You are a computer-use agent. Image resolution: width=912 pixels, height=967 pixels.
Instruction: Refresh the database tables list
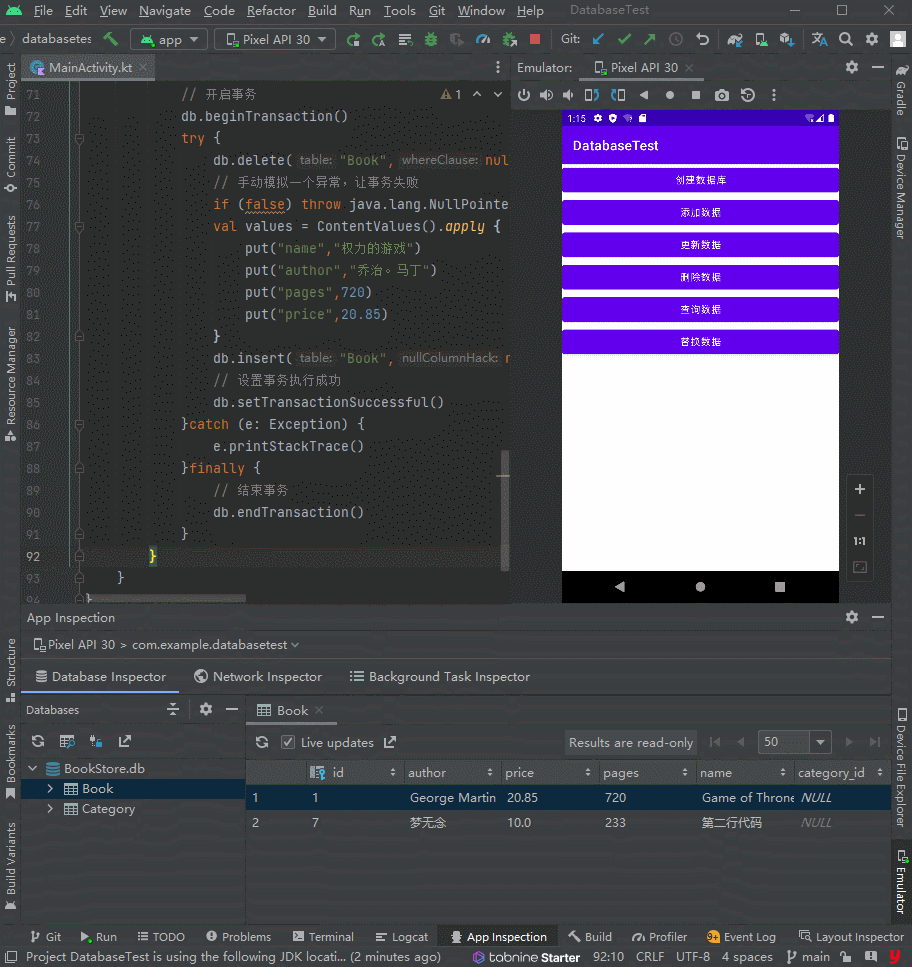(x=37, y=741)
